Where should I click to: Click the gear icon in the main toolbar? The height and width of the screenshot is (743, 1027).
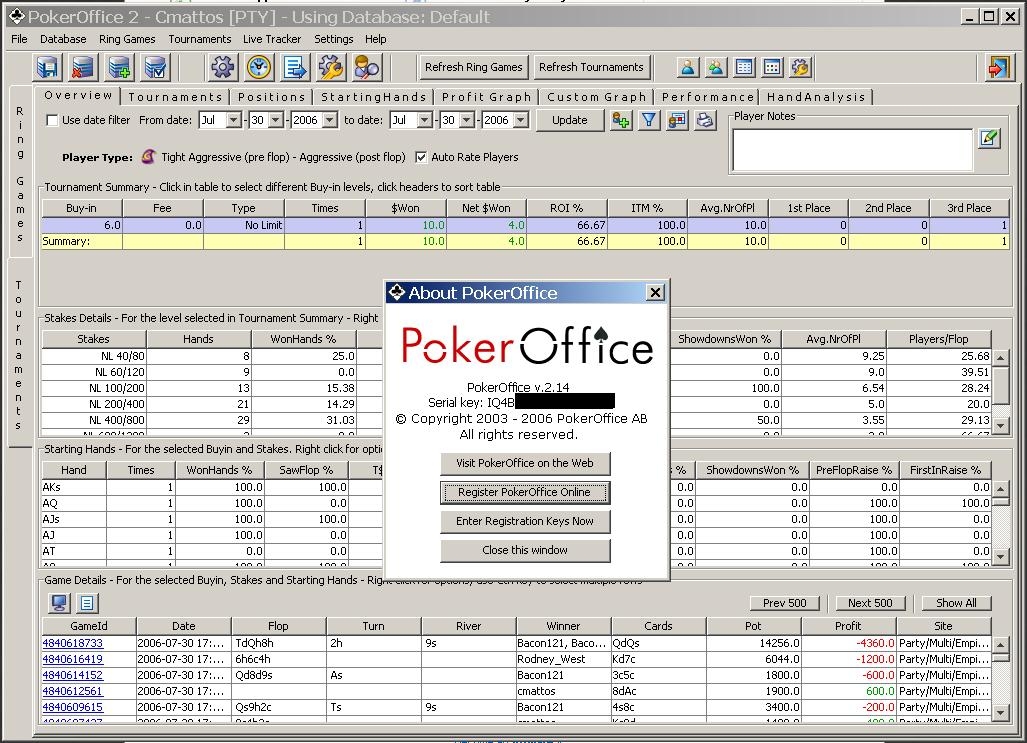click(x=222, y=67)
